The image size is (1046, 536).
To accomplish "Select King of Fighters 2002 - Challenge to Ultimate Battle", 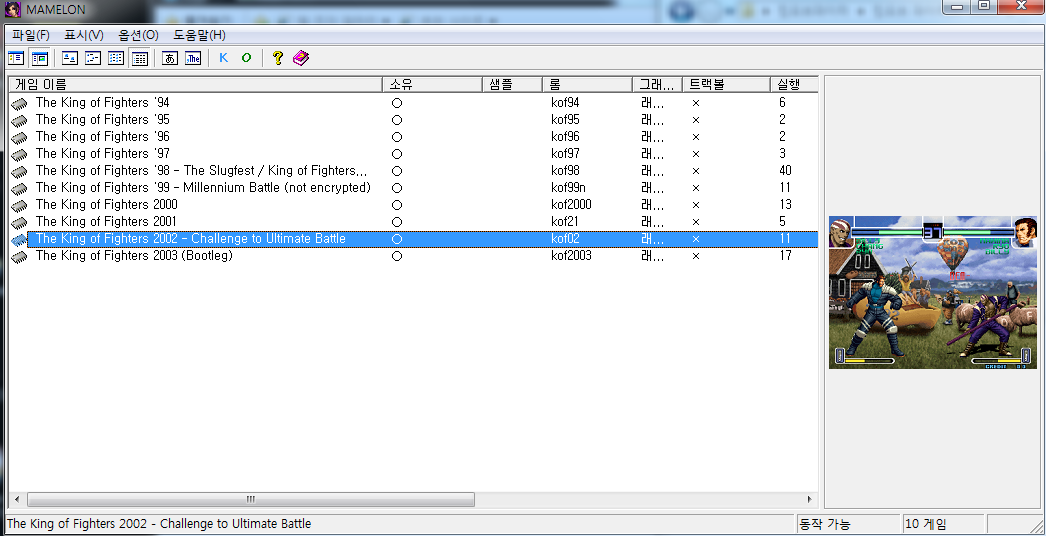I will point(191,239).
